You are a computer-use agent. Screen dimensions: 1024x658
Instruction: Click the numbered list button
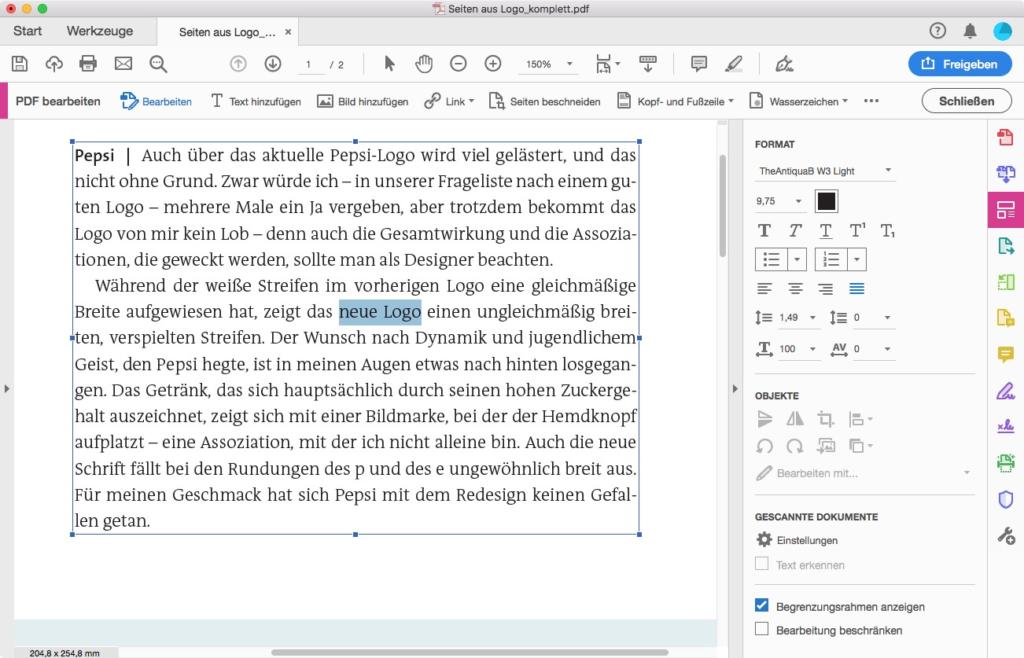click(831, 260)
